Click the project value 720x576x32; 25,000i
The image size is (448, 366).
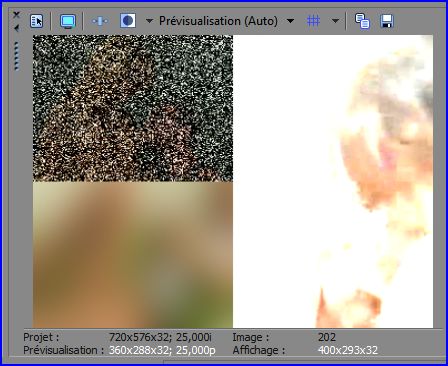(160, 337)
